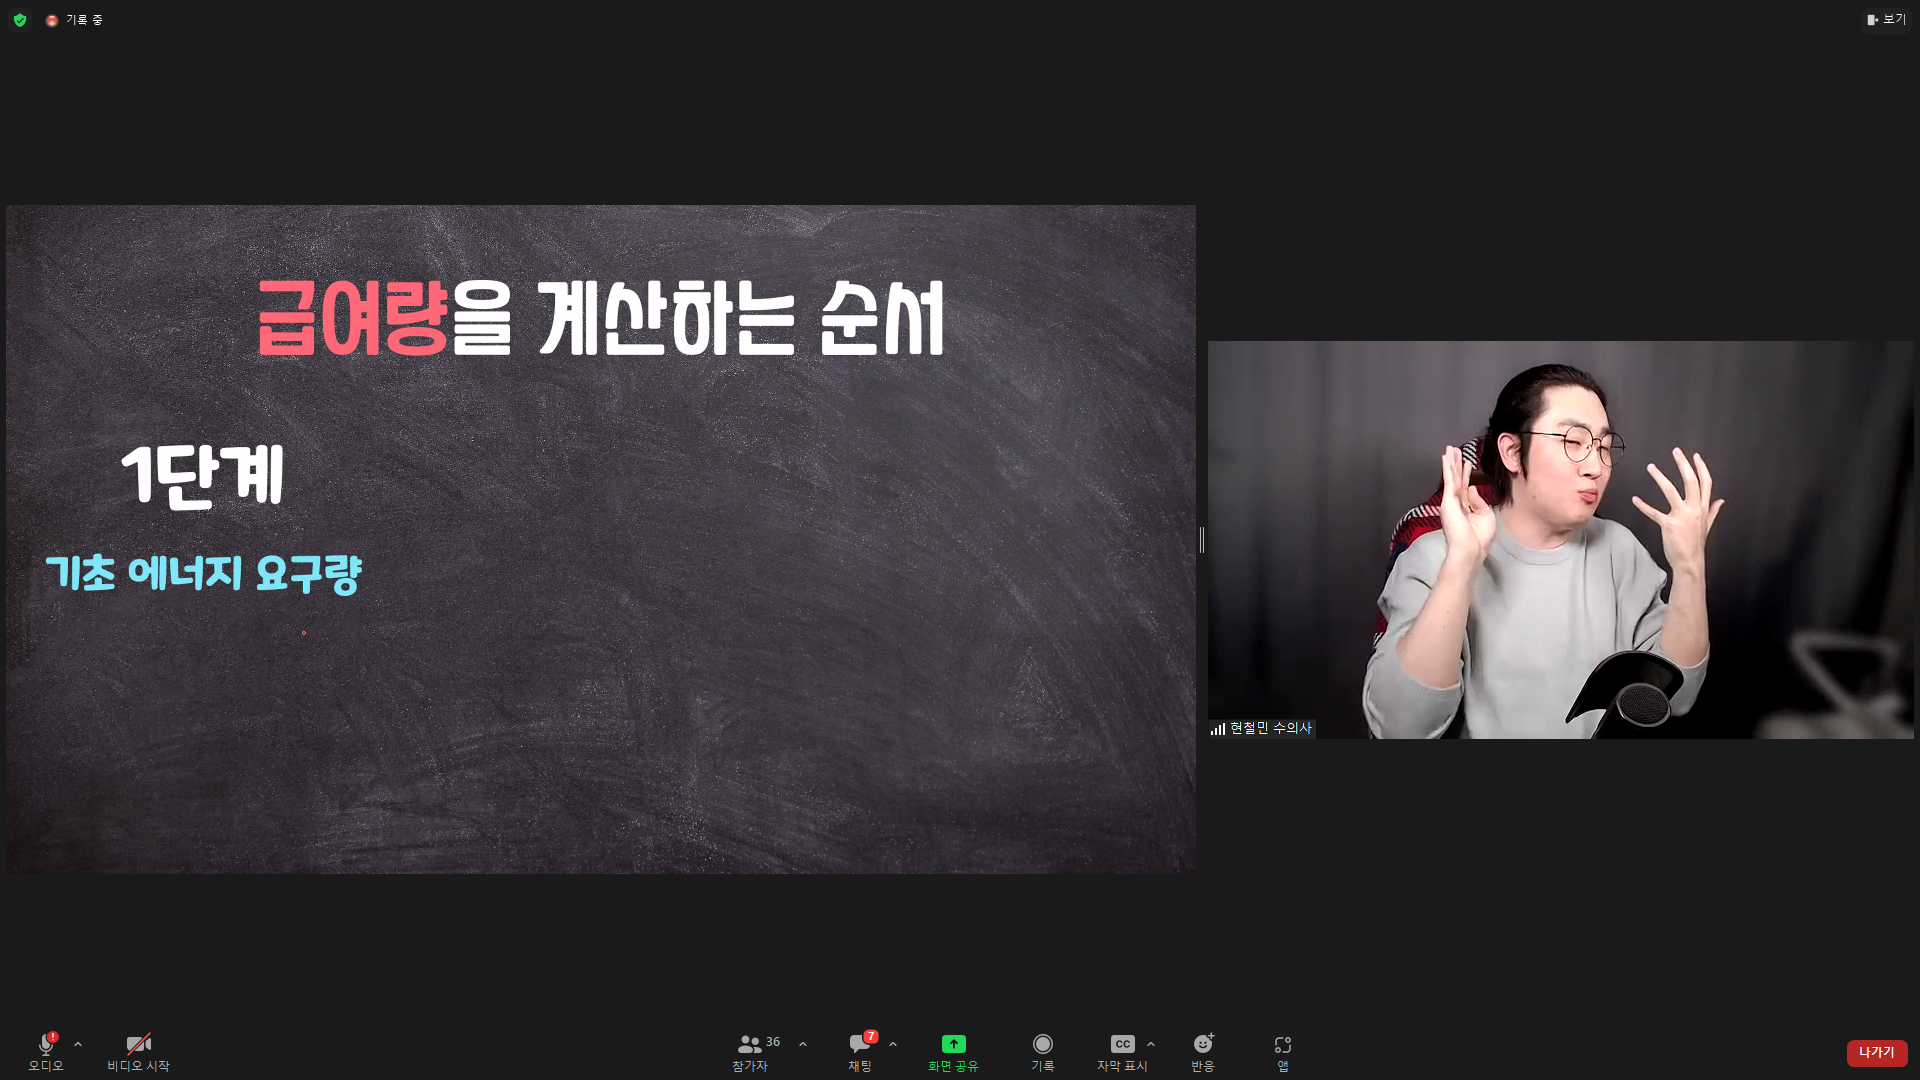Viewport: 1920px width, 1080px height.
Task: Expand caption options arrow next to 자막 표시
Action: [x=1151, y=1044]
